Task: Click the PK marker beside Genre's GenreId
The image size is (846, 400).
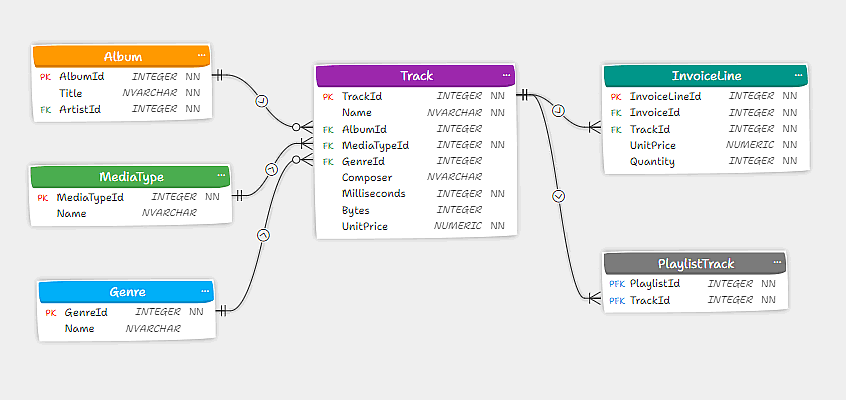Action: (x=51, y=313)
